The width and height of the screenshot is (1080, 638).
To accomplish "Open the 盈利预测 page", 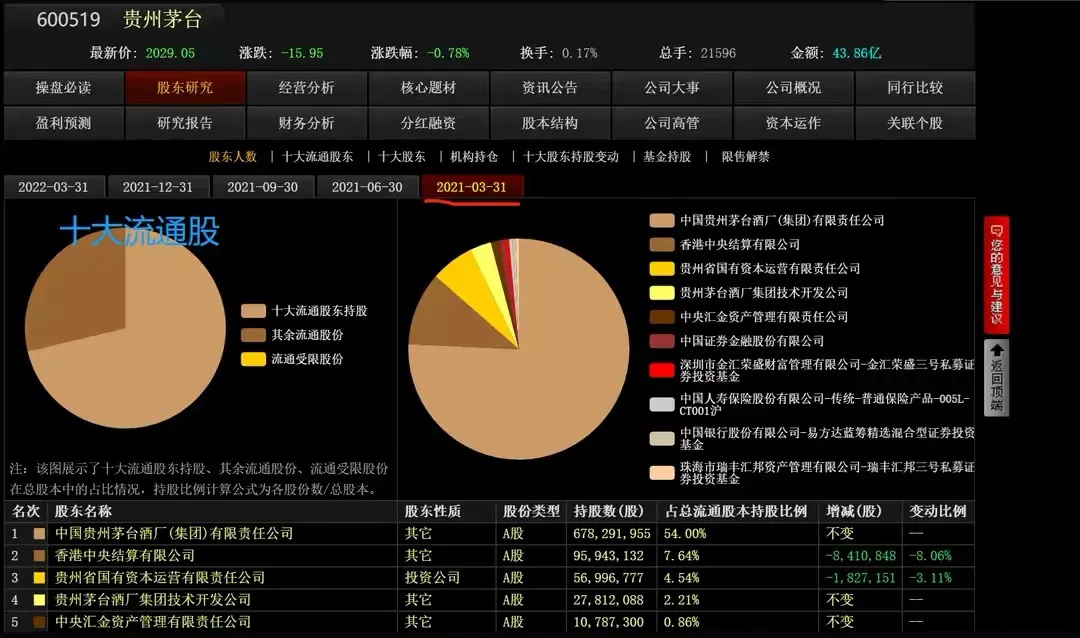I will (x=62, y=124).
